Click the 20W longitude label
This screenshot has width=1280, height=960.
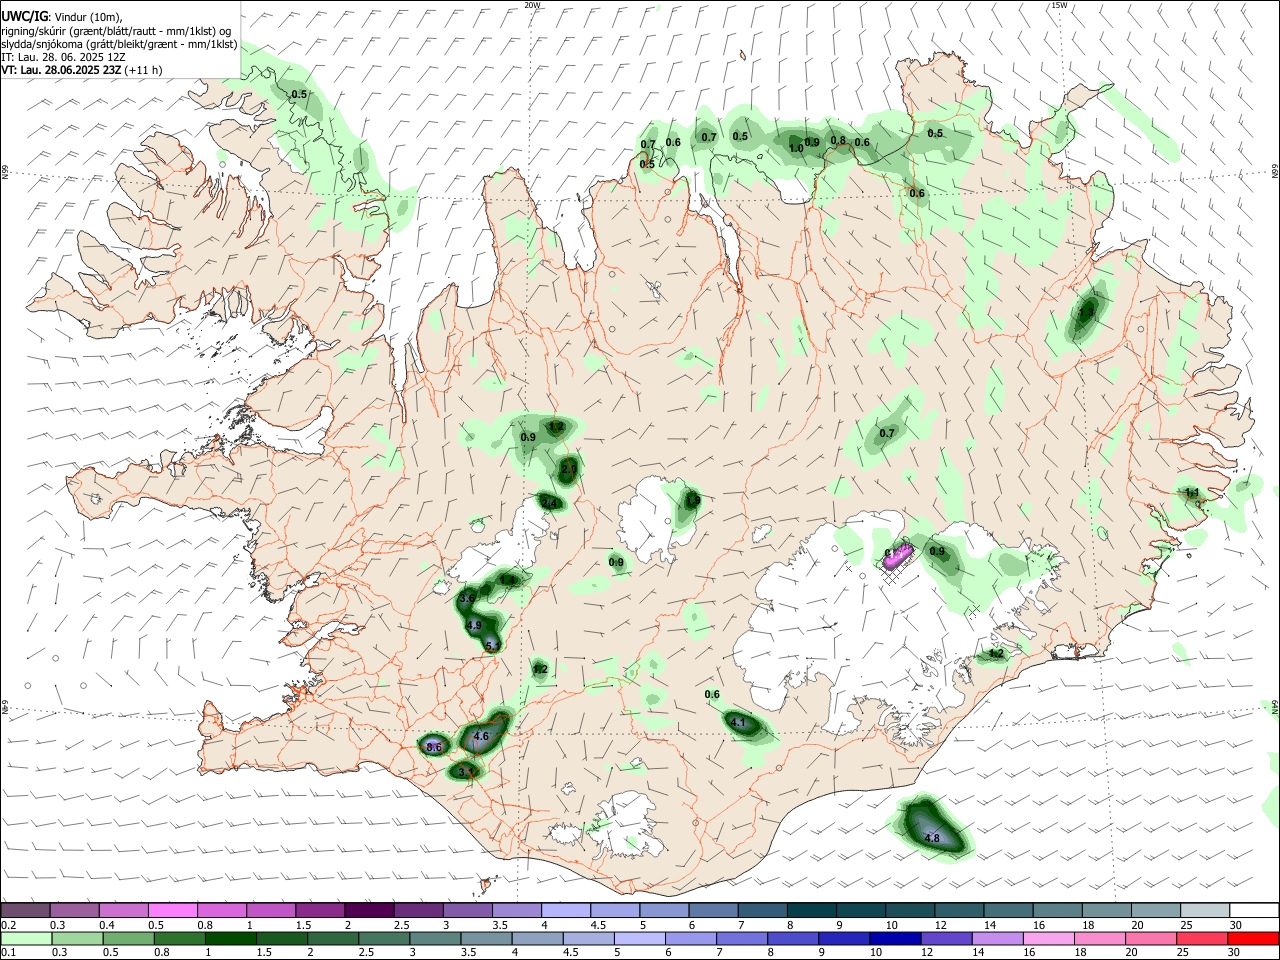532,5
